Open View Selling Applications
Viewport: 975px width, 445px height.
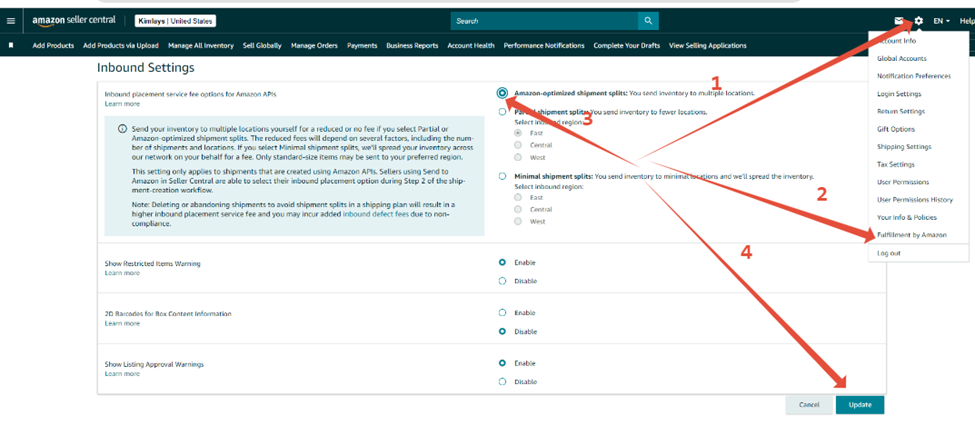(708, 45)
